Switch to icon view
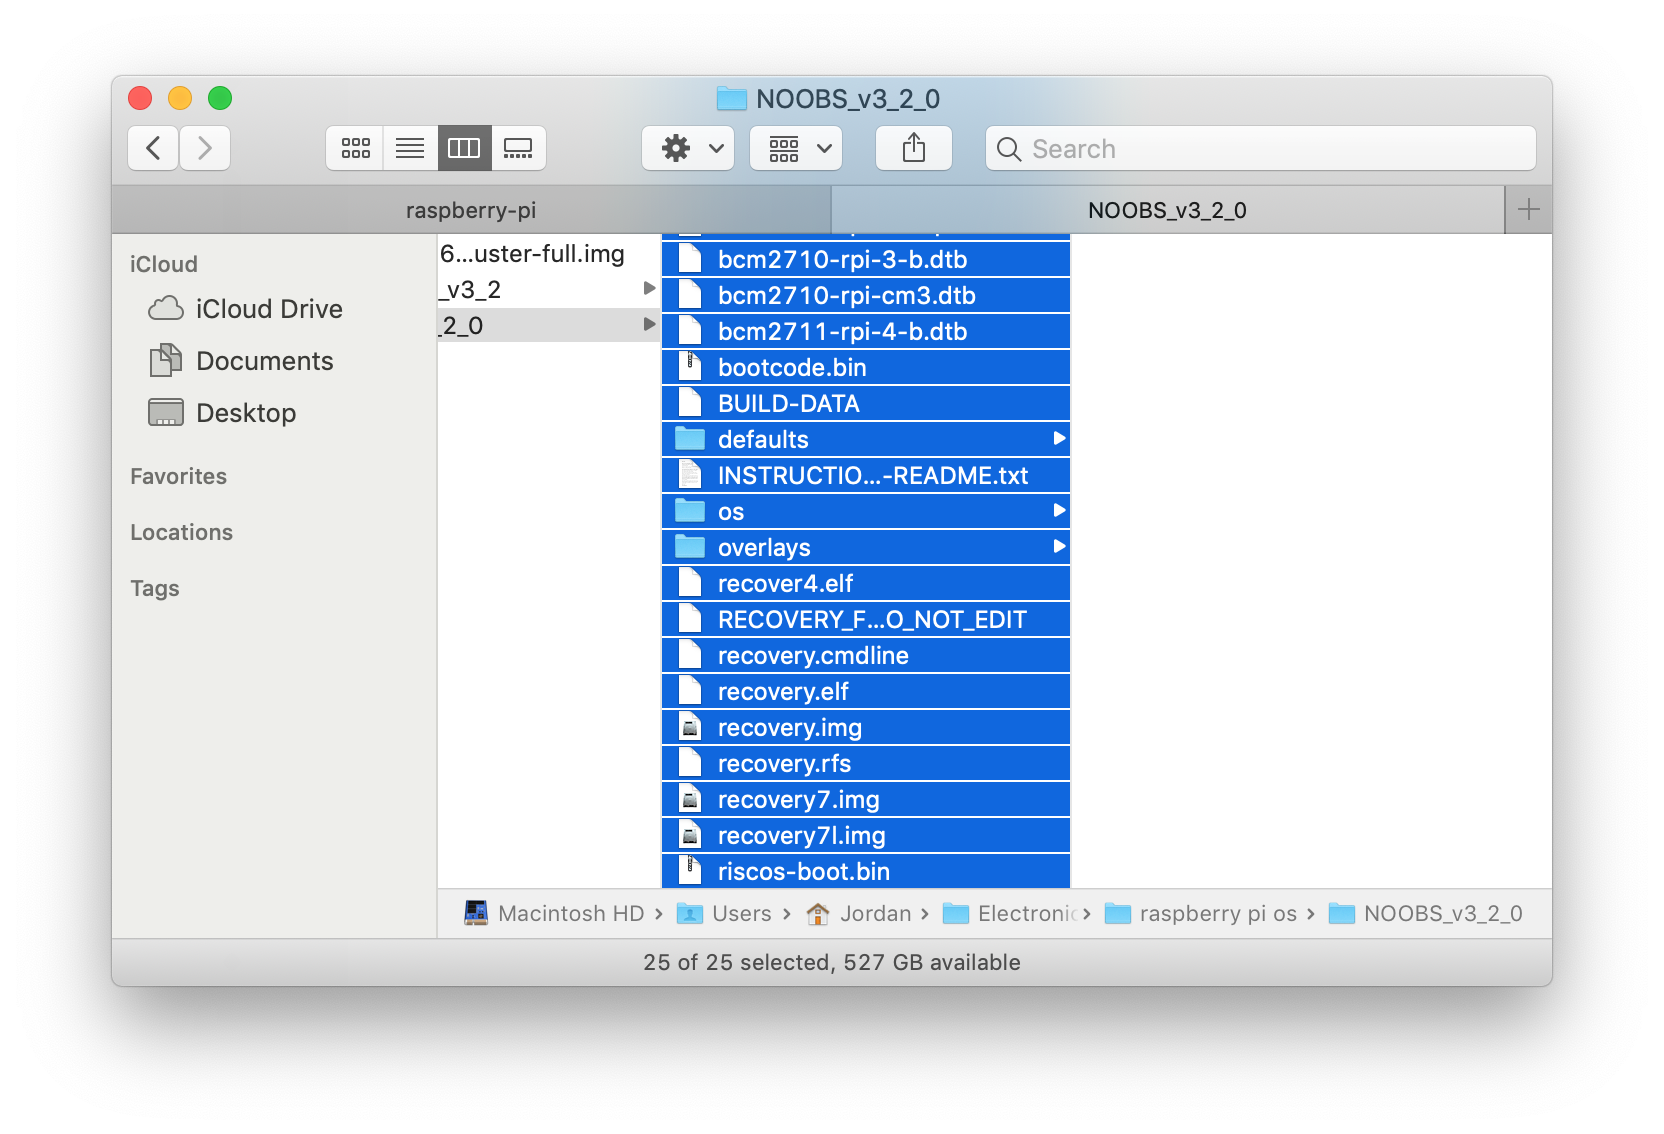This screenshot has height=1134, width=1664. [x=355, y=148]
